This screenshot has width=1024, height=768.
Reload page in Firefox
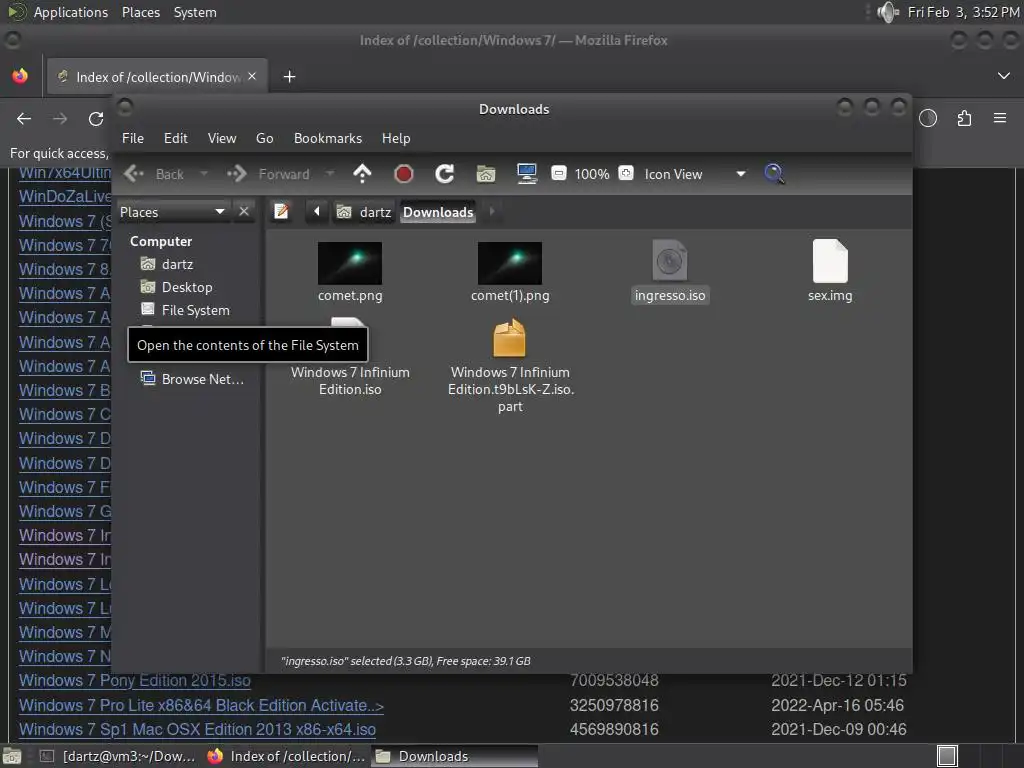[96, 118]
